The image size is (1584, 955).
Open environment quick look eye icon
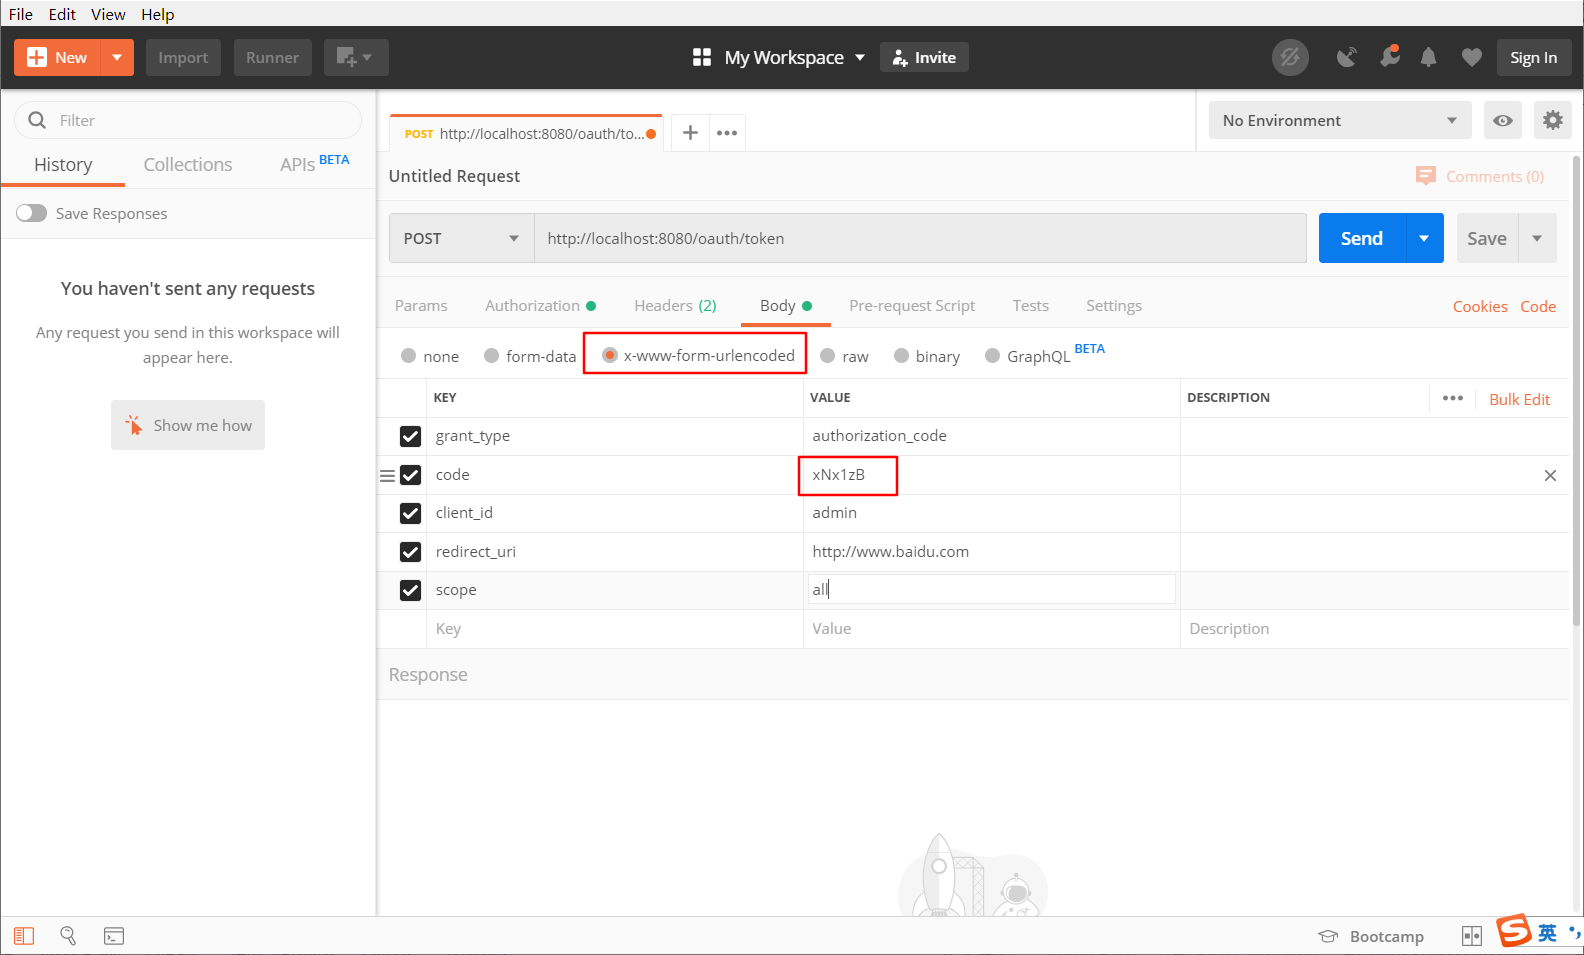(x=1502, y=121)
